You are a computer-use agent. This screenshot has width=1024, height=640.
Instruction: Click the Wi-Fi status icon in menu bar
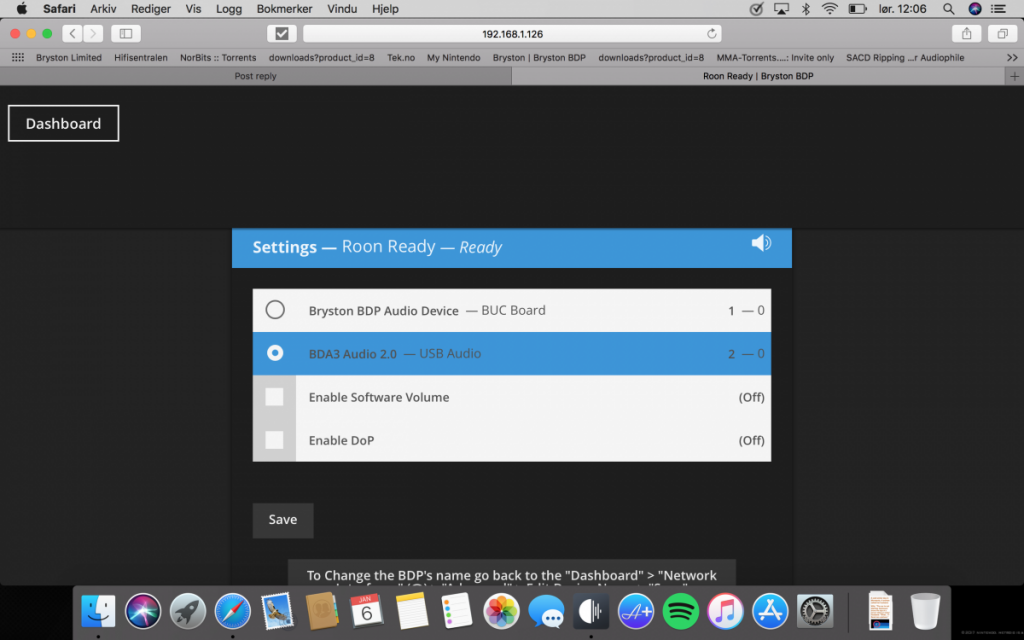(x=830, y=9)
